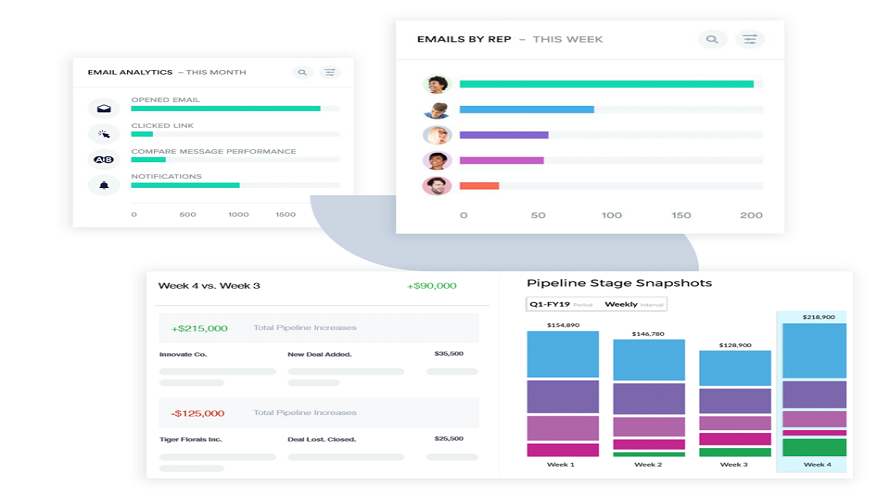
Task: Click the A/B Compare Message Performance icon
Action: pos(103,159)
